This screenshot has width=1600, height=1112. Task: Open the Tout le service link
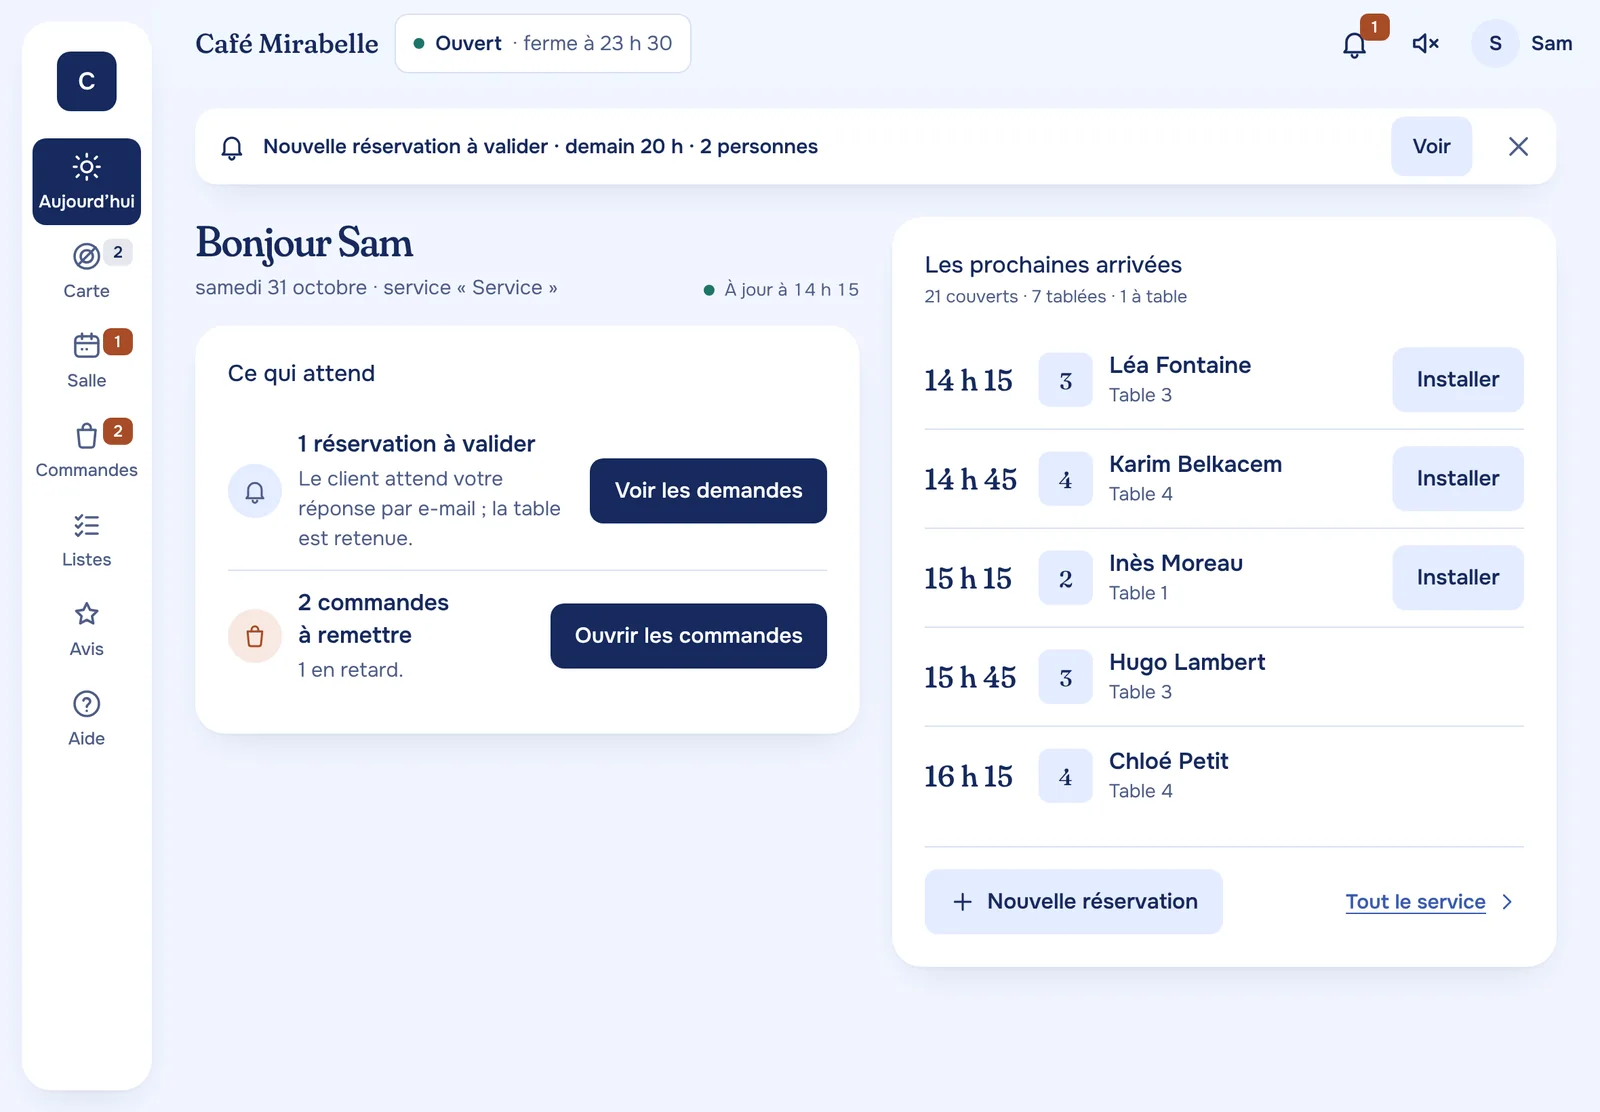(1415, 902)
